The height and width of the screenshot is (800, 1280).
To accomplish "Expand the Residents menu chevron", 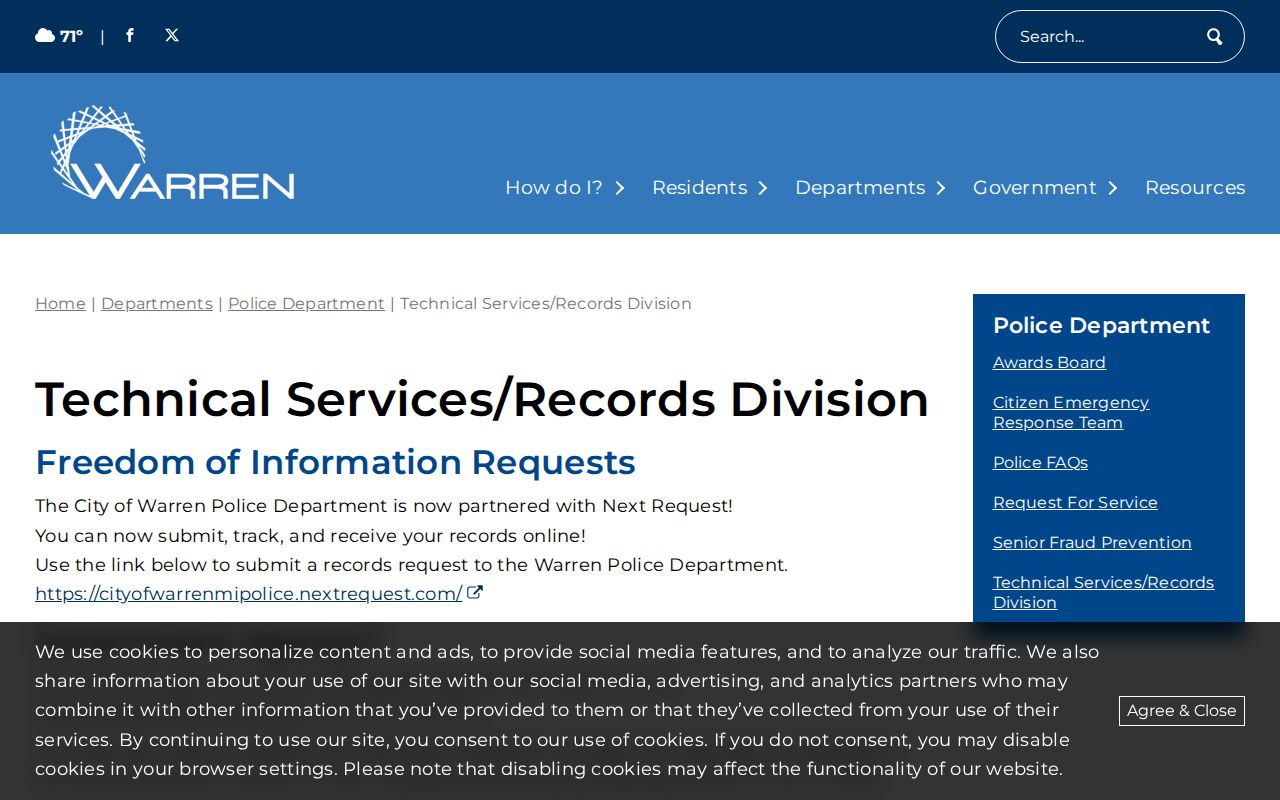I will pos(763,188).
